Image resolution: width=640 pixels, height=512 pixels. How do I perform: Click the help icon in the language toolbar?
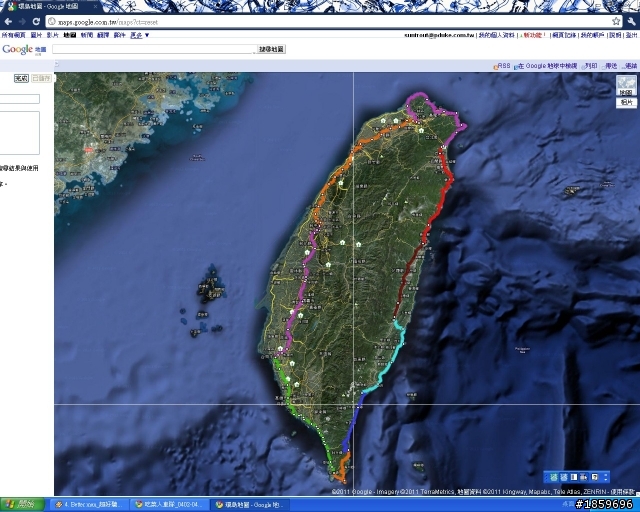pos(595,477)
